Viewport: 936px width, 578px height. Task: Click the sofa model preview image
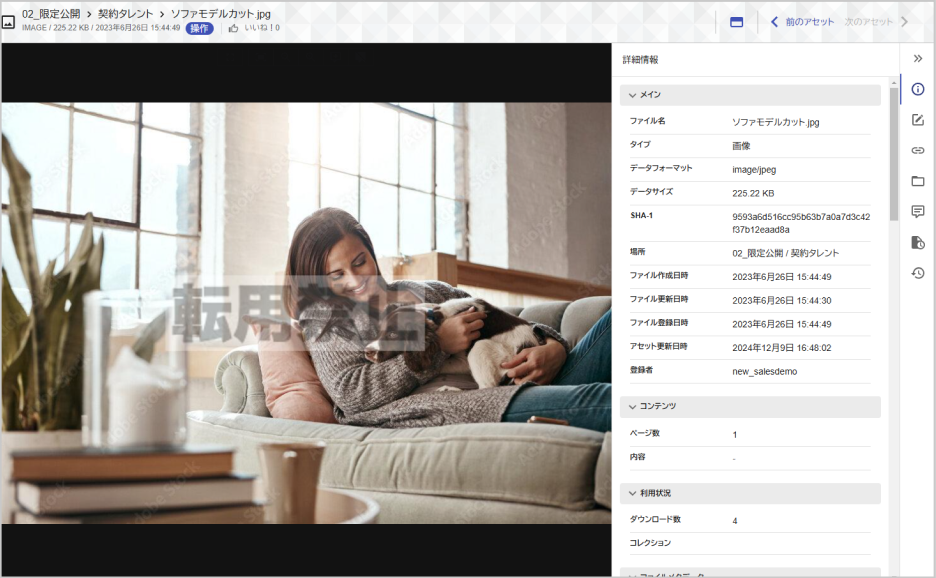point(306,310)
